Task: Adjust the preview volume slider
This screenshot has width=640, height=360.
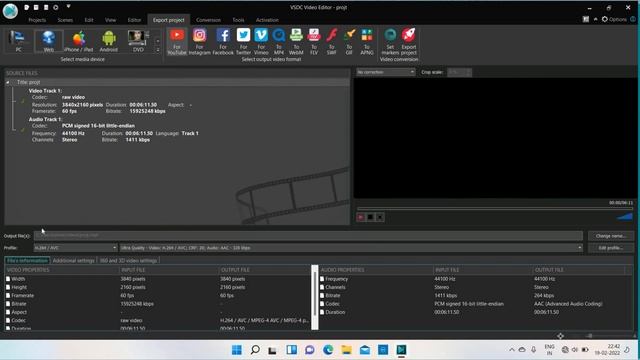Action: coord(624,217)
